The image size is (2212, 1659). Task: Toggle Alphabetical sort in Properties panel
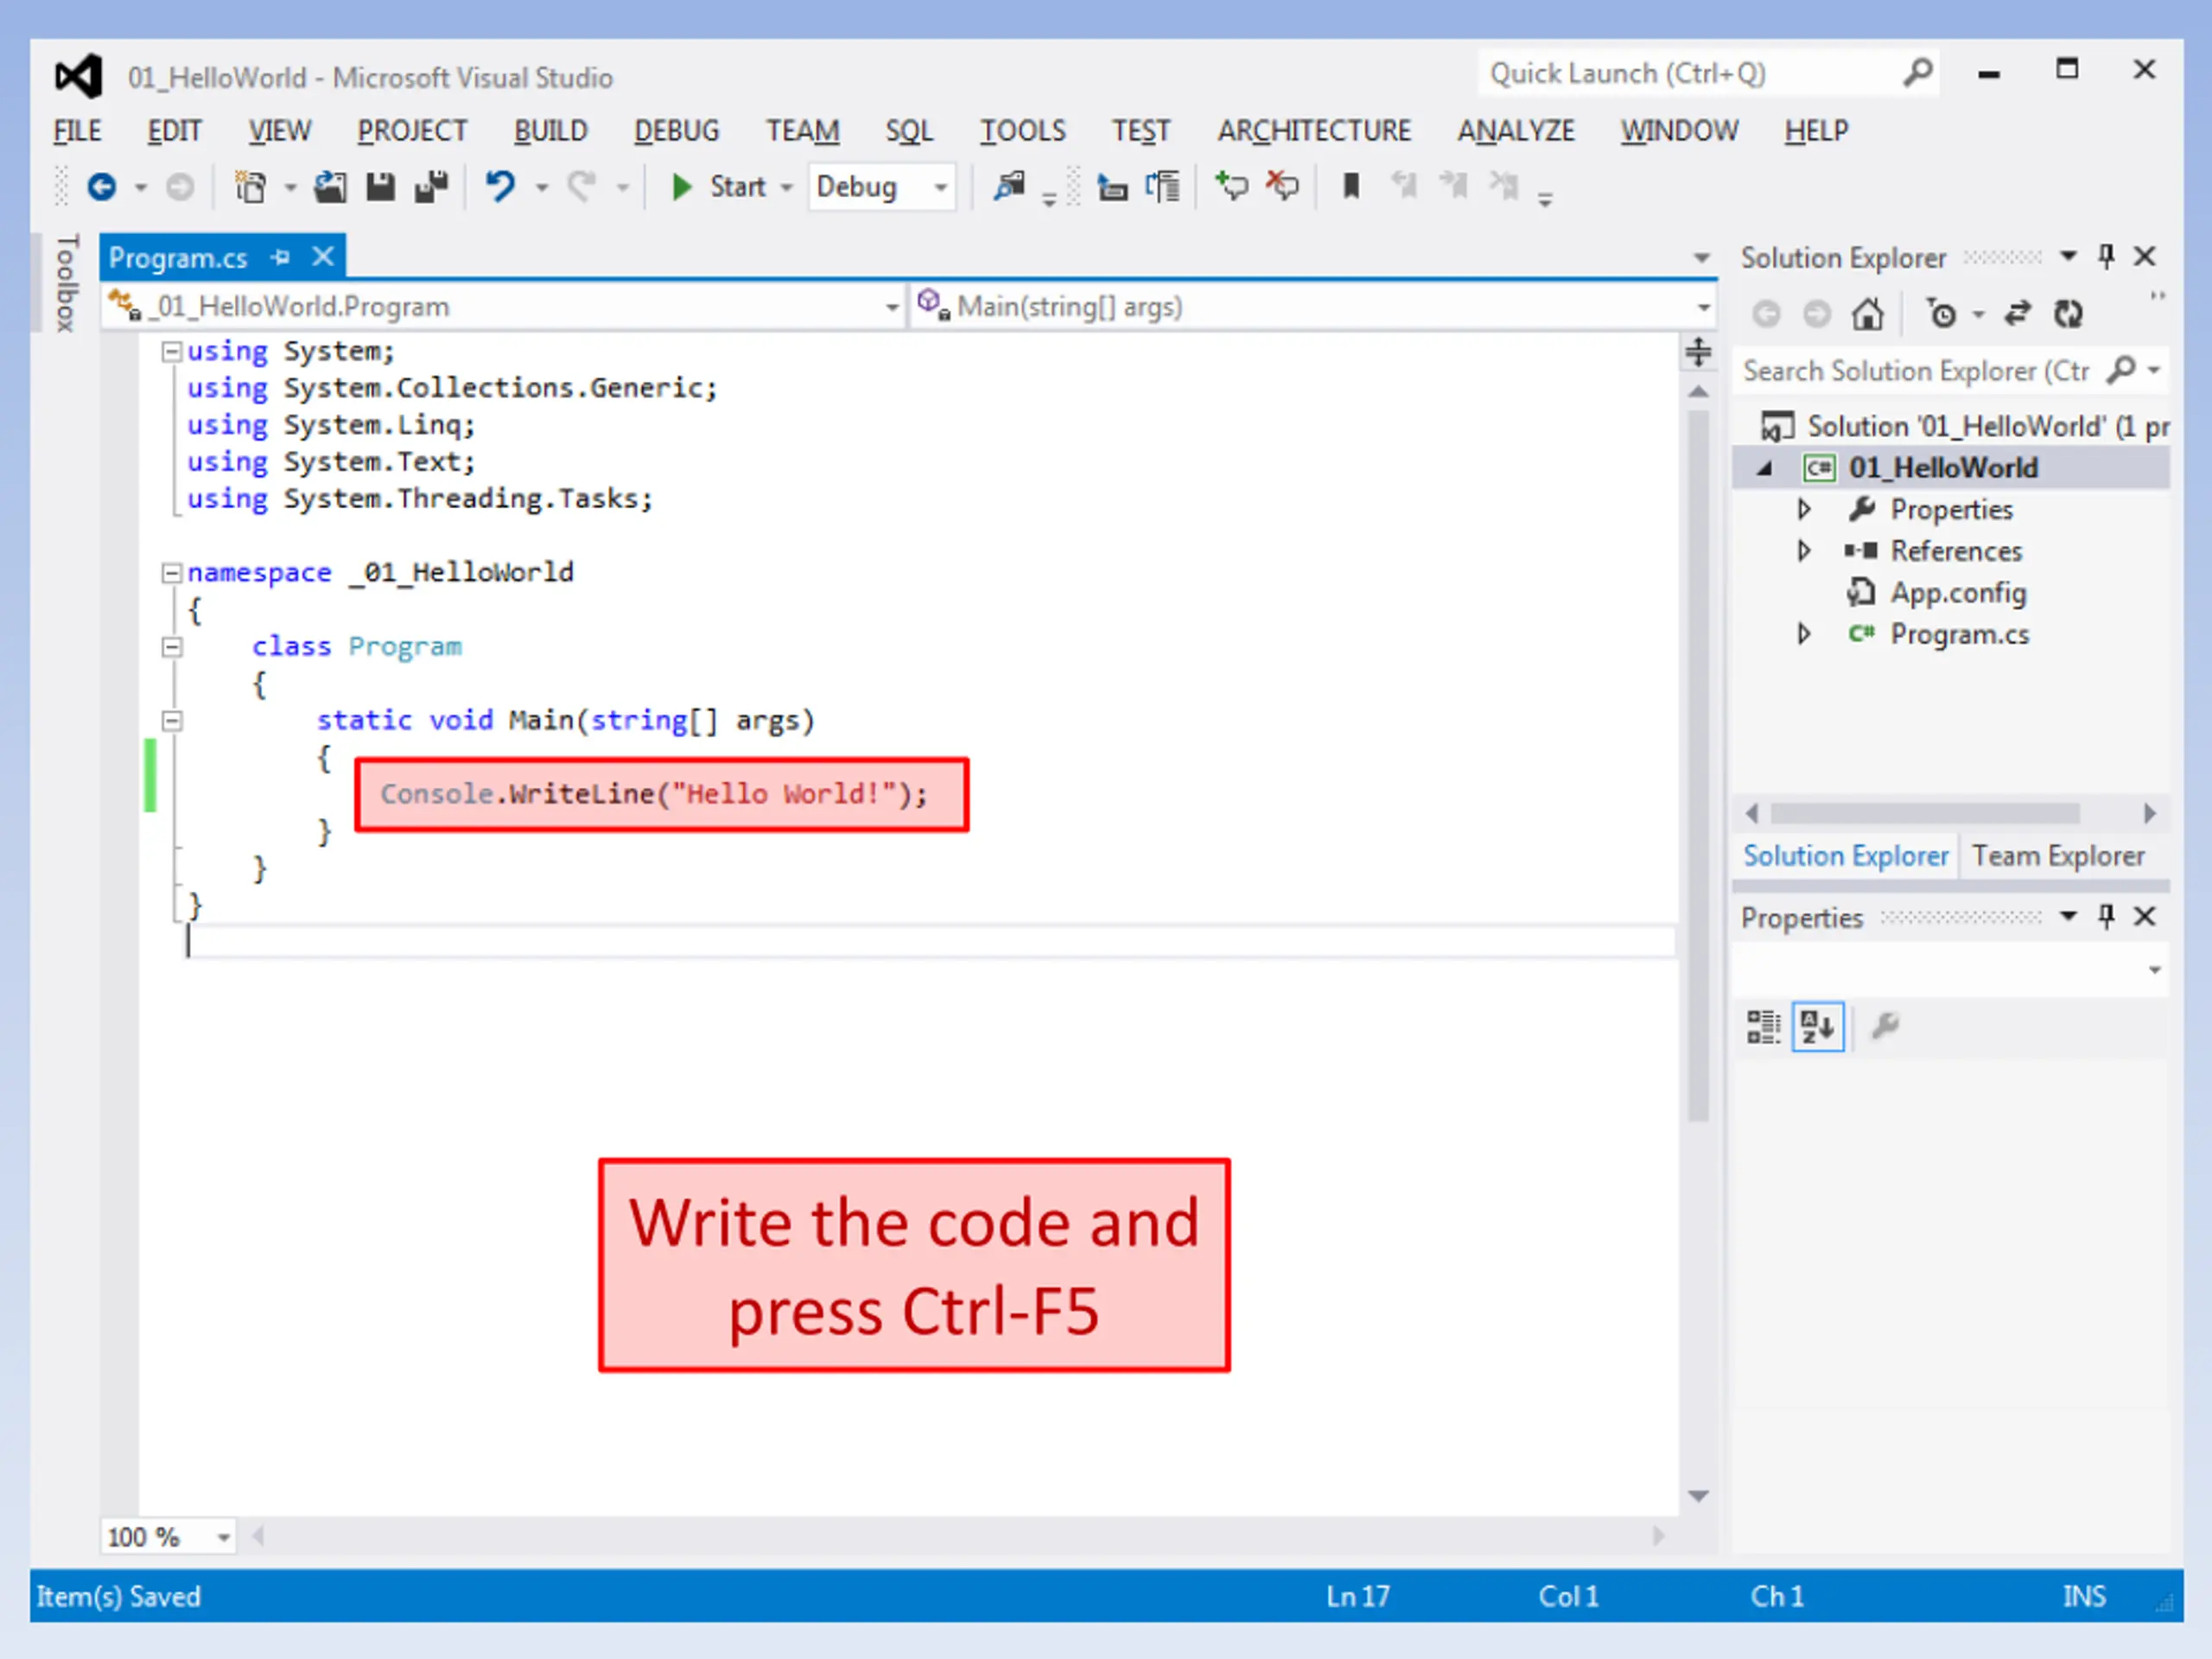point(1817,1026)
